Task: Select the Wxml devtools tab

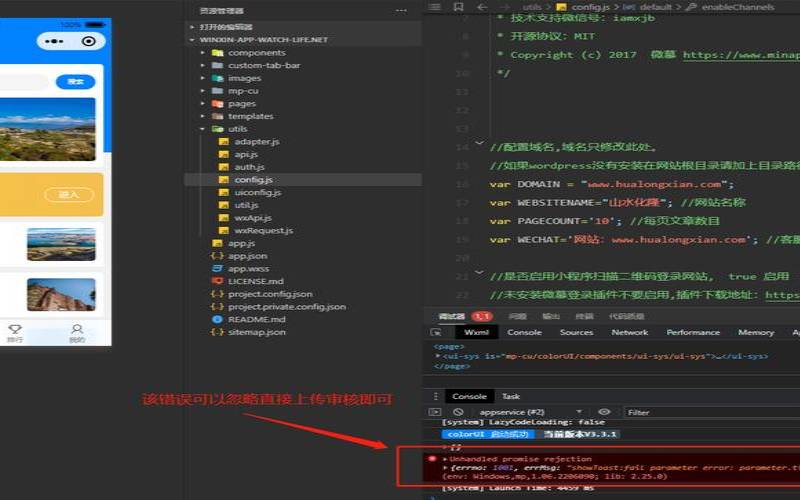Action: click(477, 332)
